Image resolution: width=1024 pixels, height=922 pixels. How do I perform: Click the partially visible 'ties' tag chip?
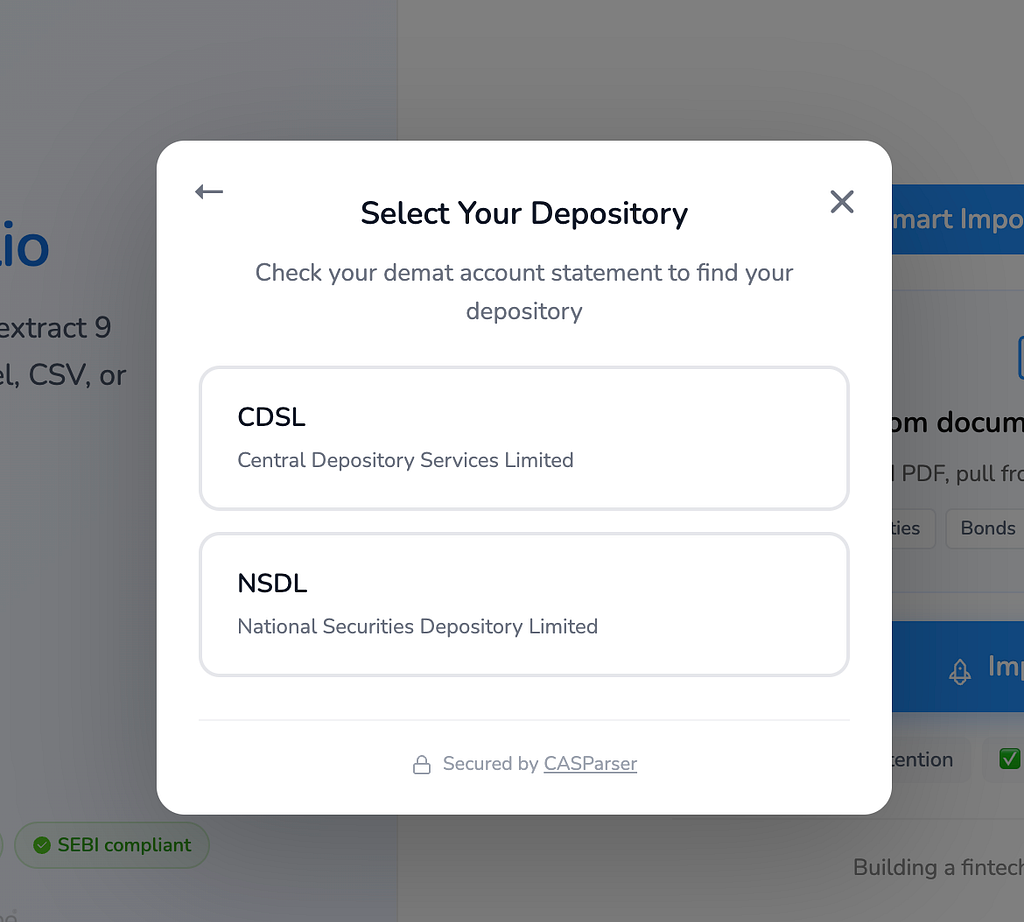tap(913, 528)
